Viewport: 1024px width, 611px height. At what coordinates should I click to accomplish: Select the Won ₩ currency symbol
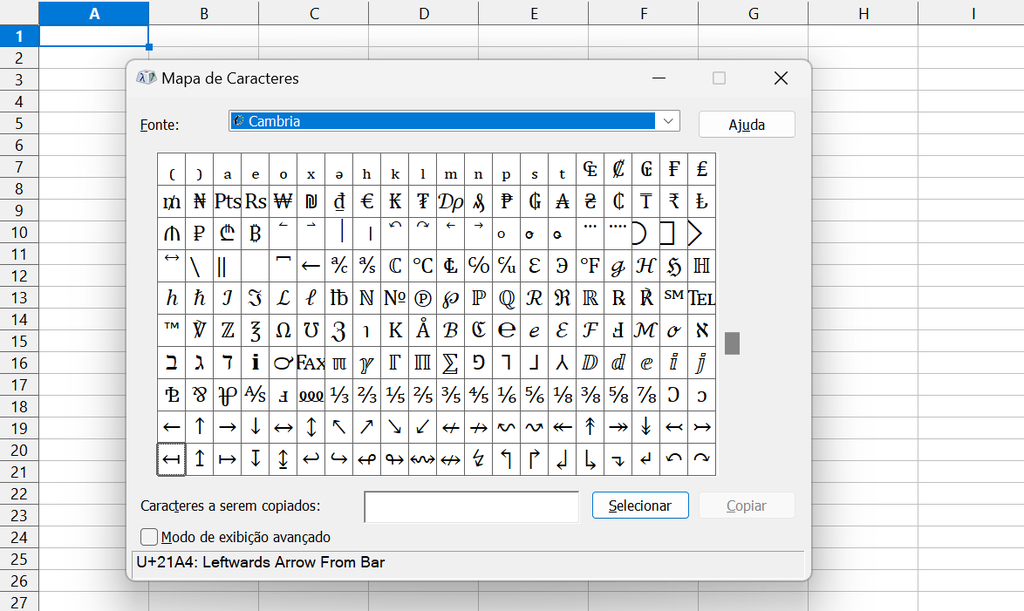[x=283, y=202]
